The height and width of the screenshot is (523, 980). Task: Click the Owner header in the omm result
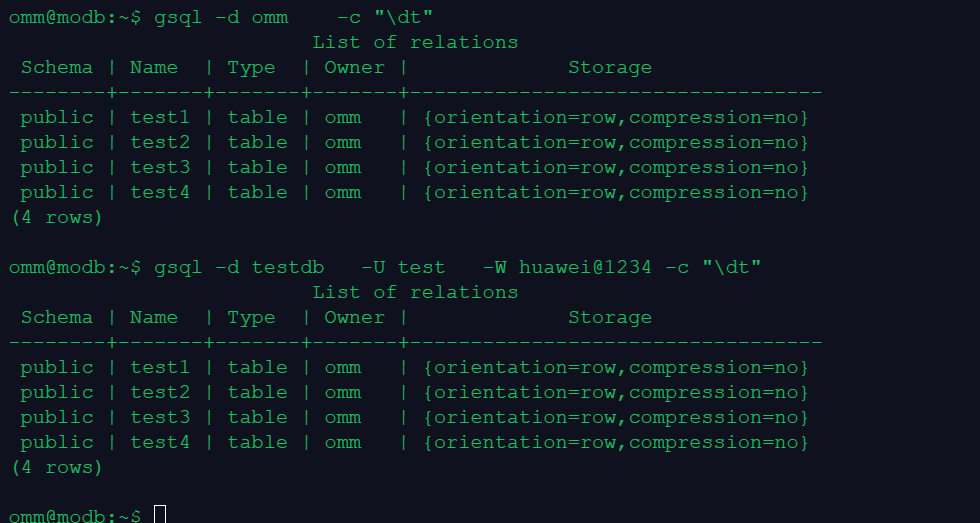(x=354, y=68)
